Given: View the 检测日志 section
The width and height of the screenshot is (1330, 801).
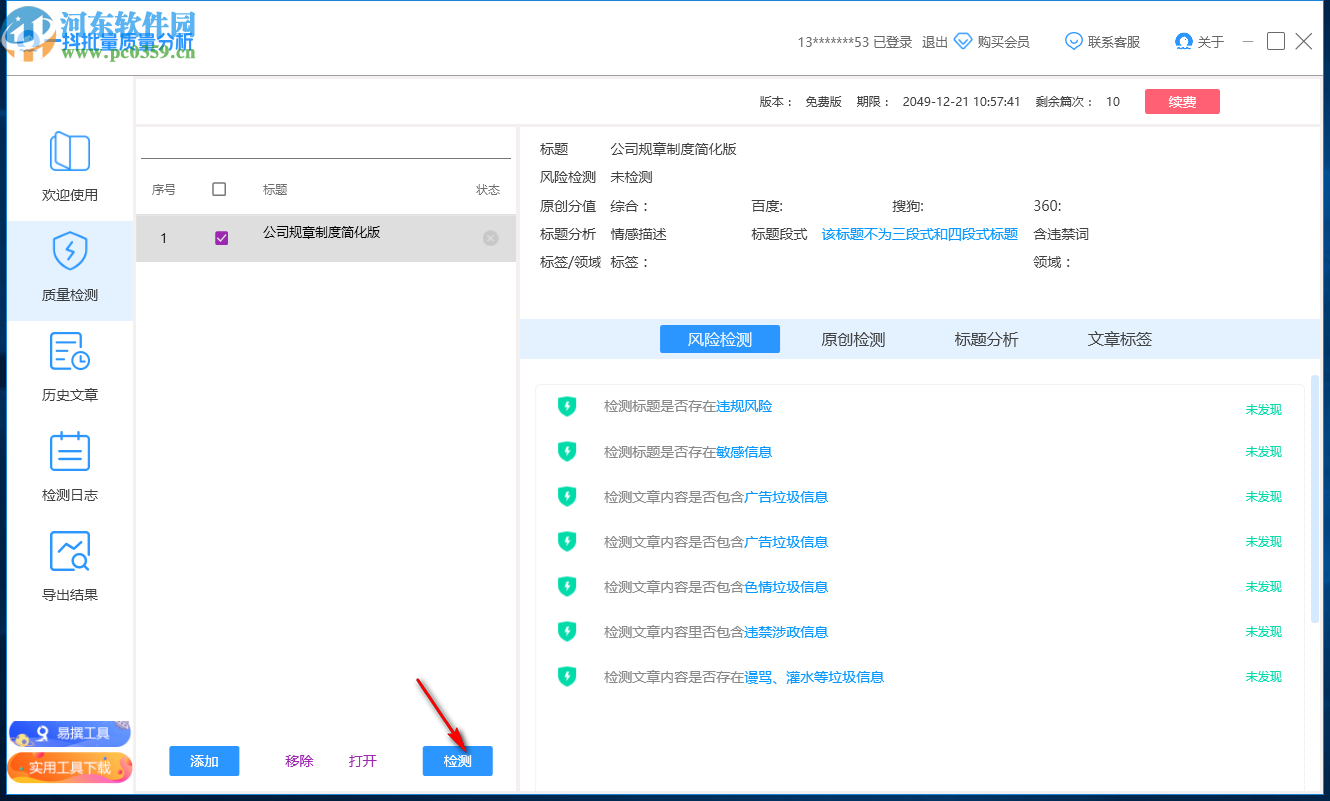Looking at the screenshot, I should click(x=70, y=465).
